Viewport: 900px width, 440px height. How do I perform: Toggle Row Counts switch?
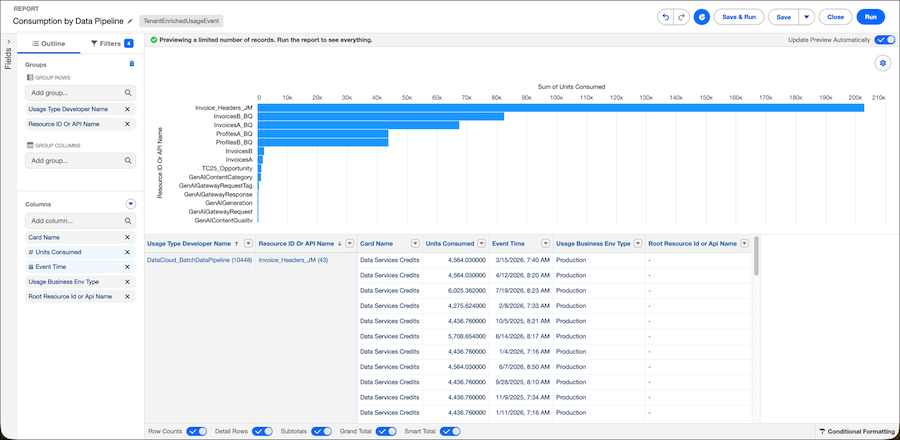click(x=197, y=431)
